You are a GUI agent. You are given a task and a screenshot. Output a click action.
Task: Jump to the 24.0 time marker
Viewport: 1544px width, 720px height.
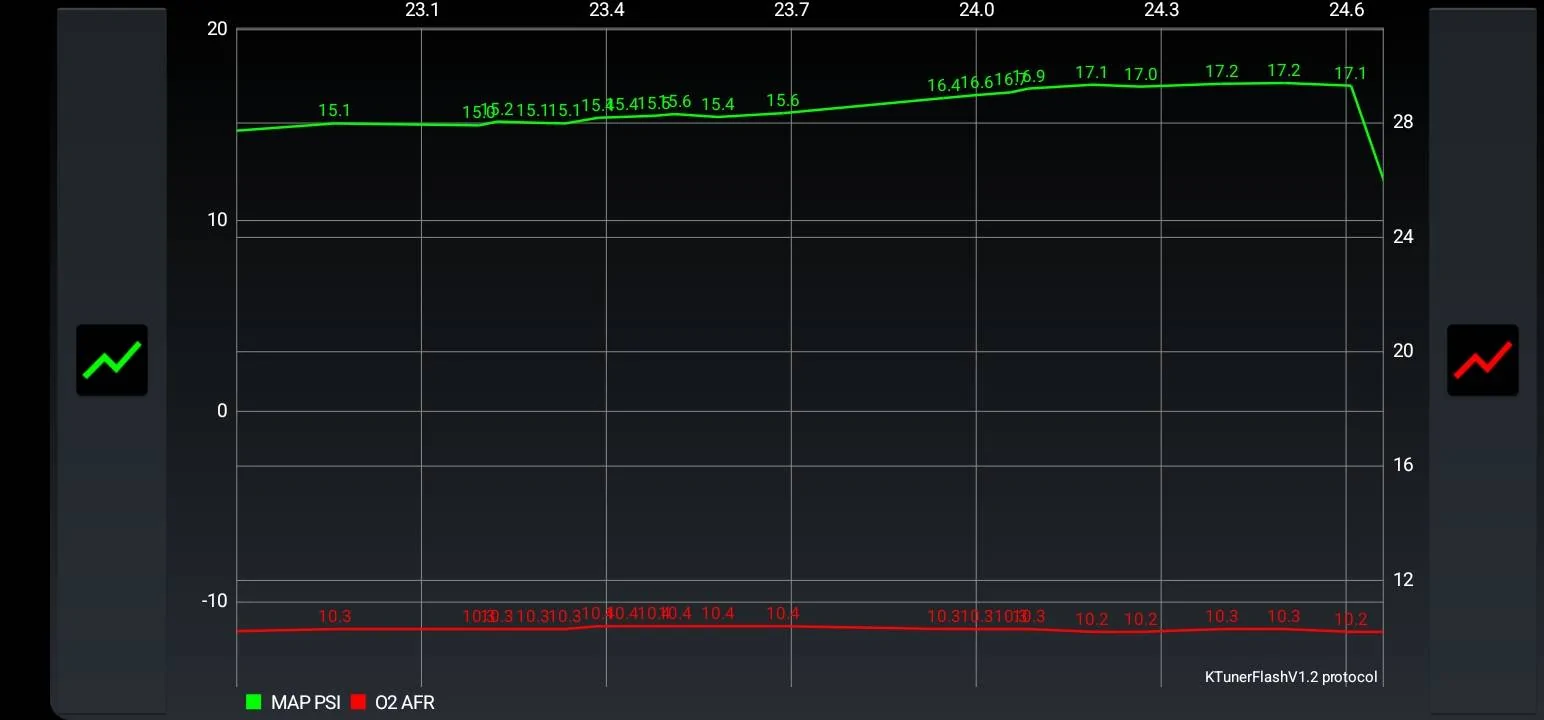(x=976, y=10)
